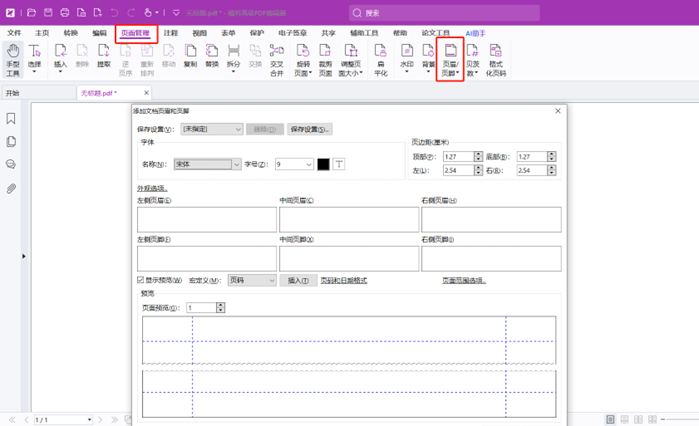Open the font size dropdown showing 9
Image resolution: width=699 pixels, height=426 pixels.
pos(309,164)
